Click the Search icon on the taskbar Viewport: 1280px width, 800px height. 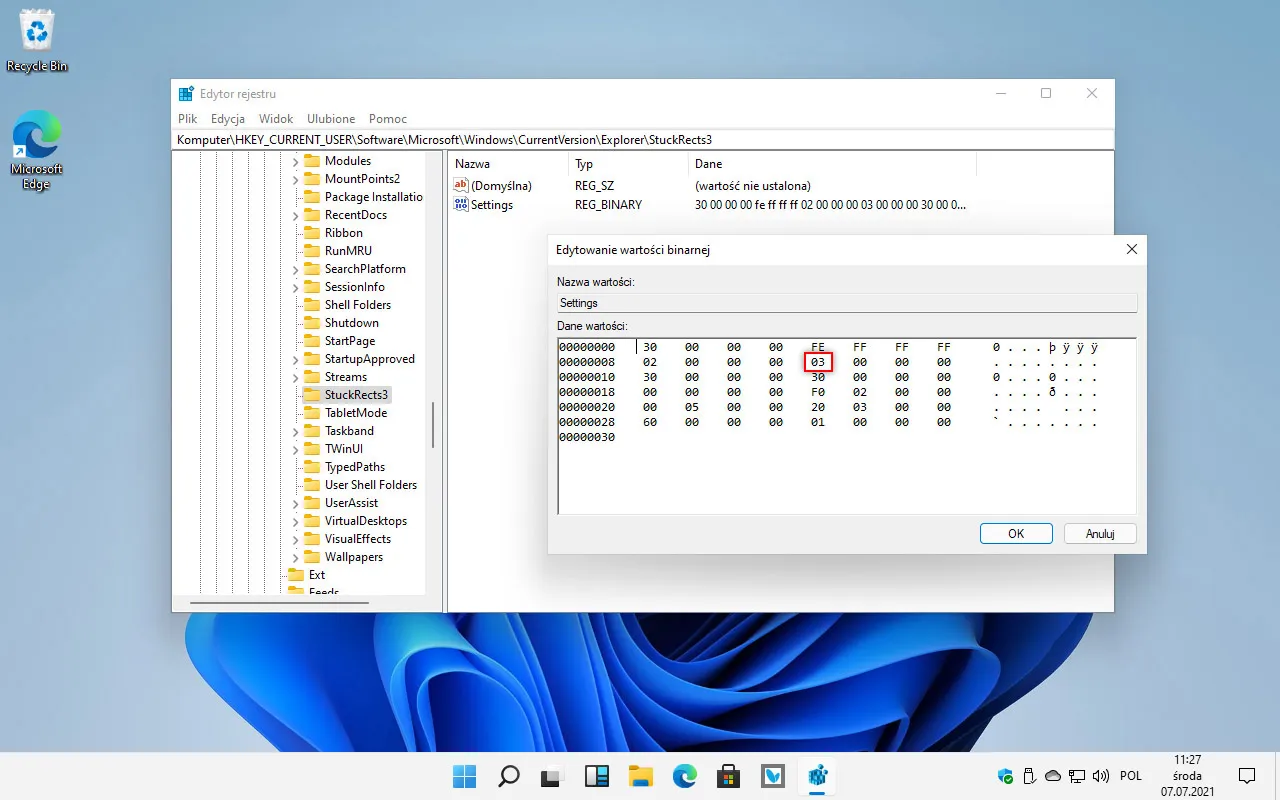click(508, 775)
